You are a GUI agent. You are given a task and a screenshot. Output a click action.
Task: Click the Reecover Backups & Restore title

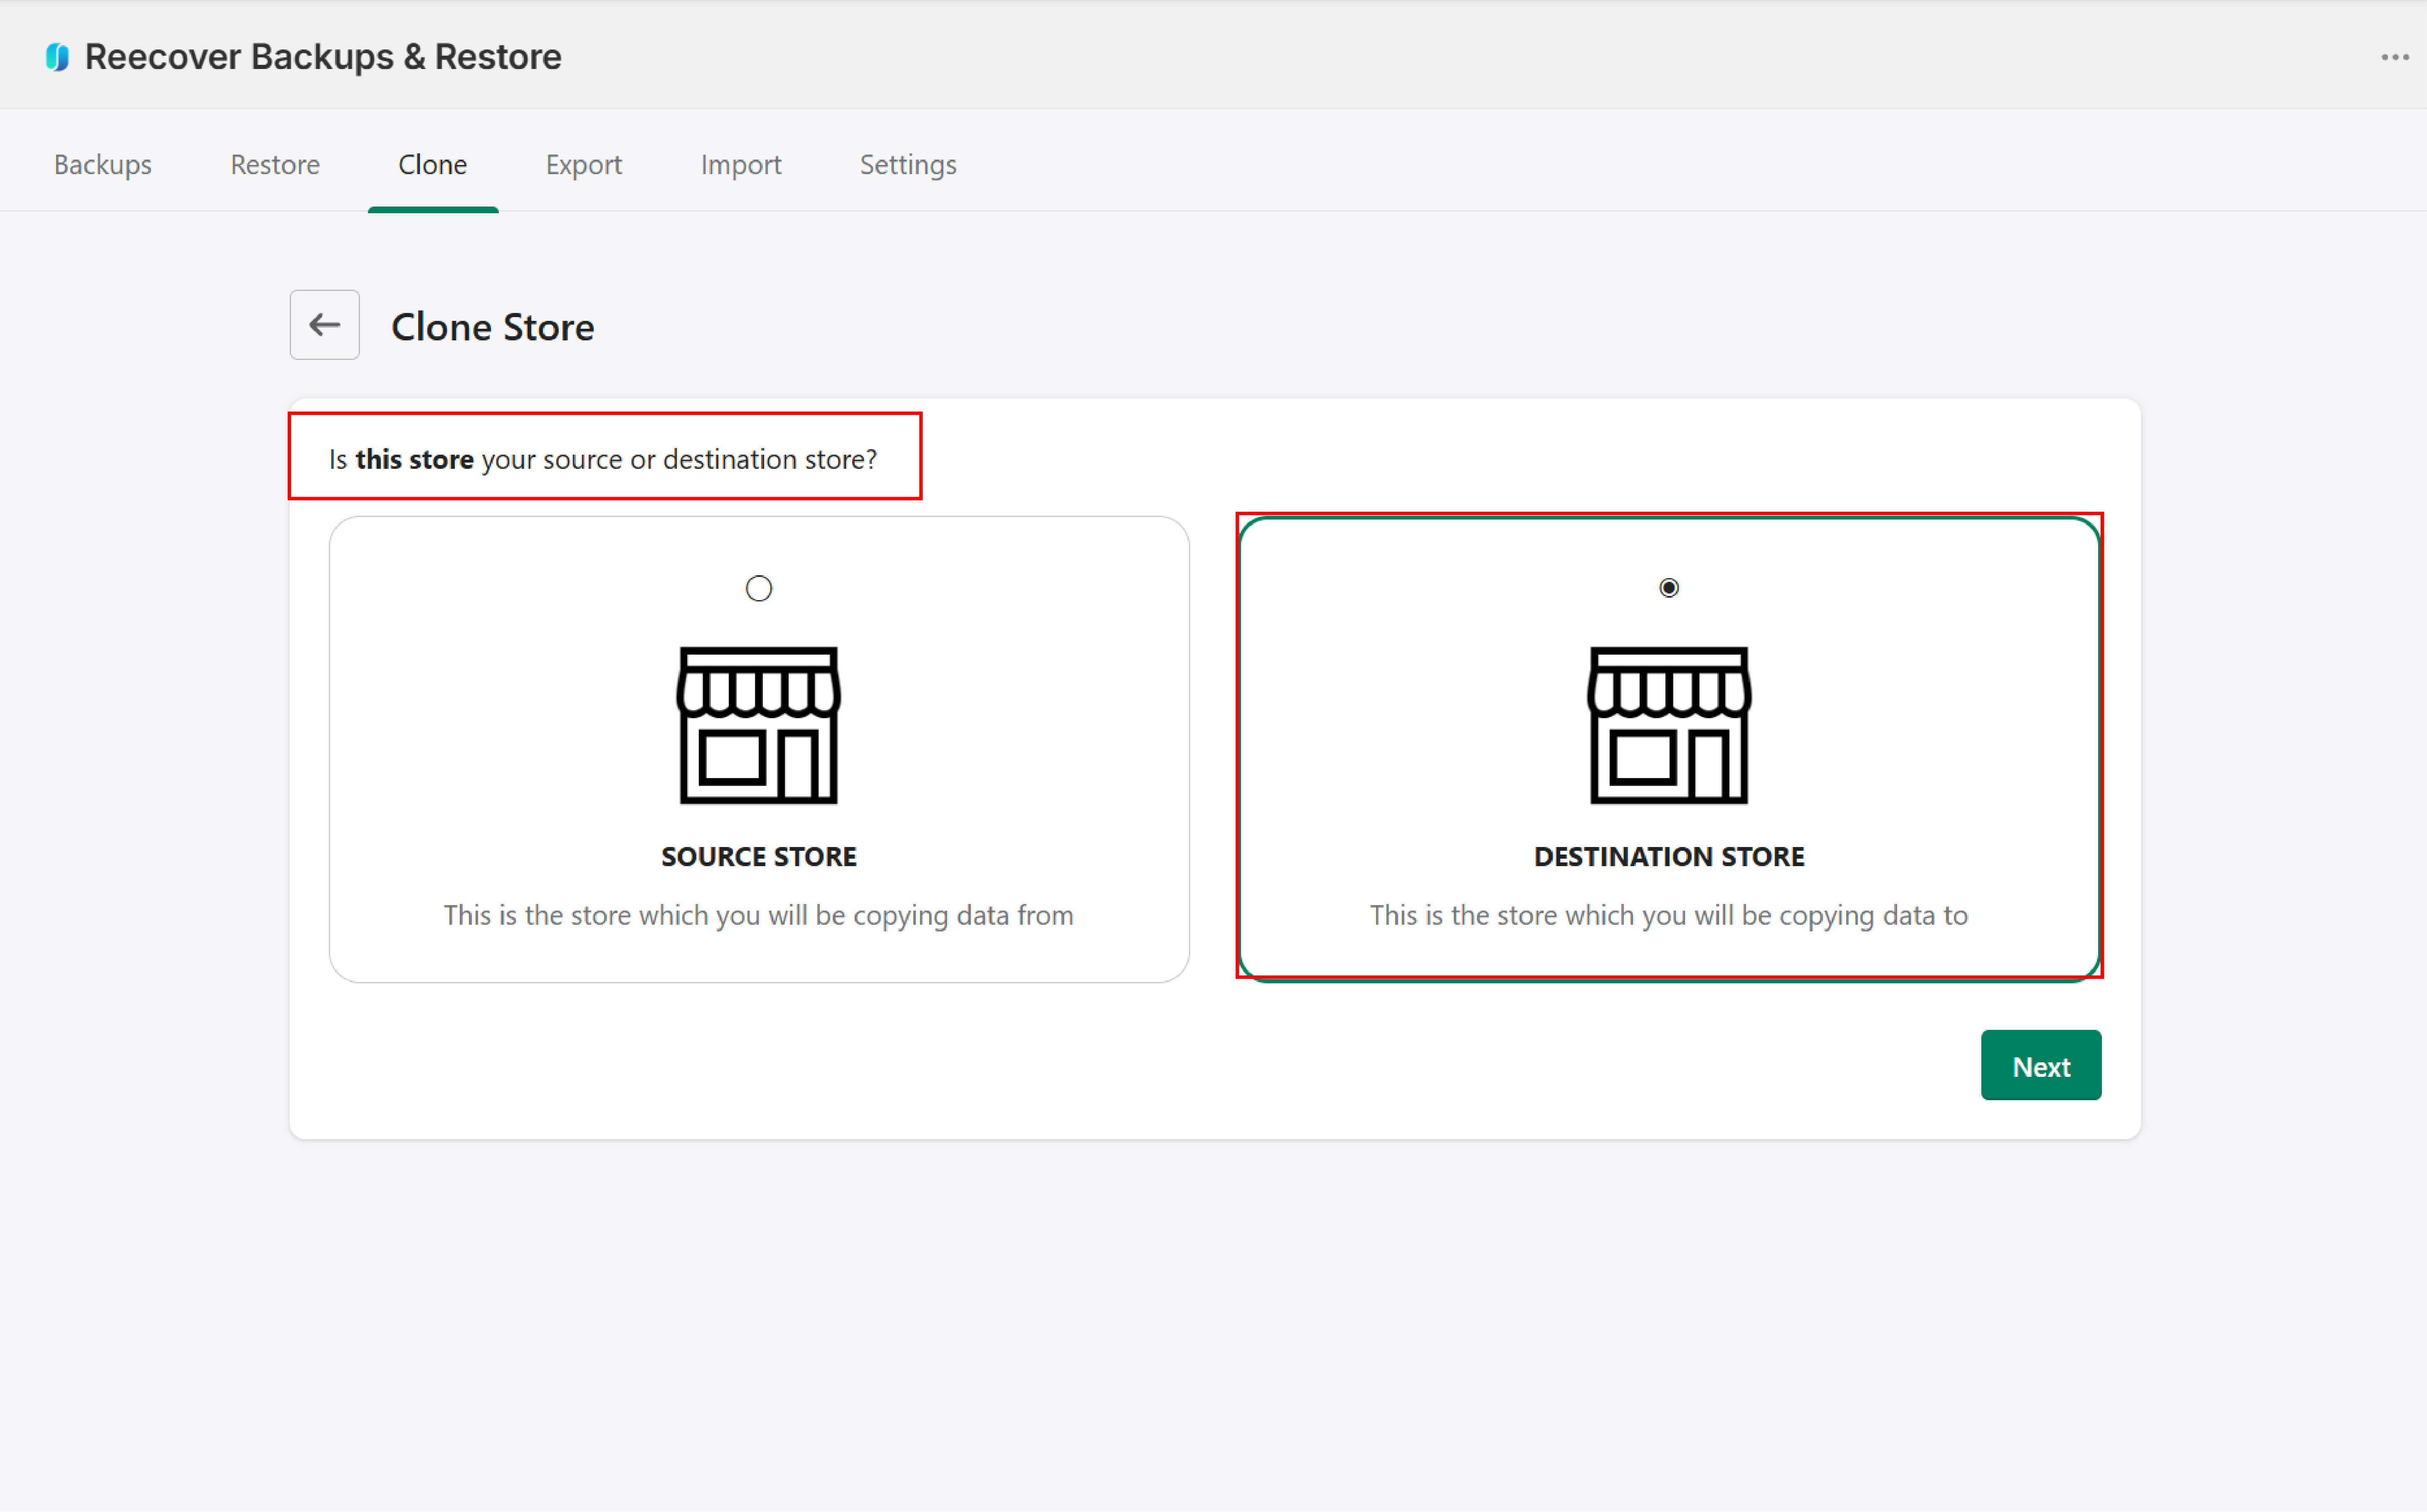point(323,57)
